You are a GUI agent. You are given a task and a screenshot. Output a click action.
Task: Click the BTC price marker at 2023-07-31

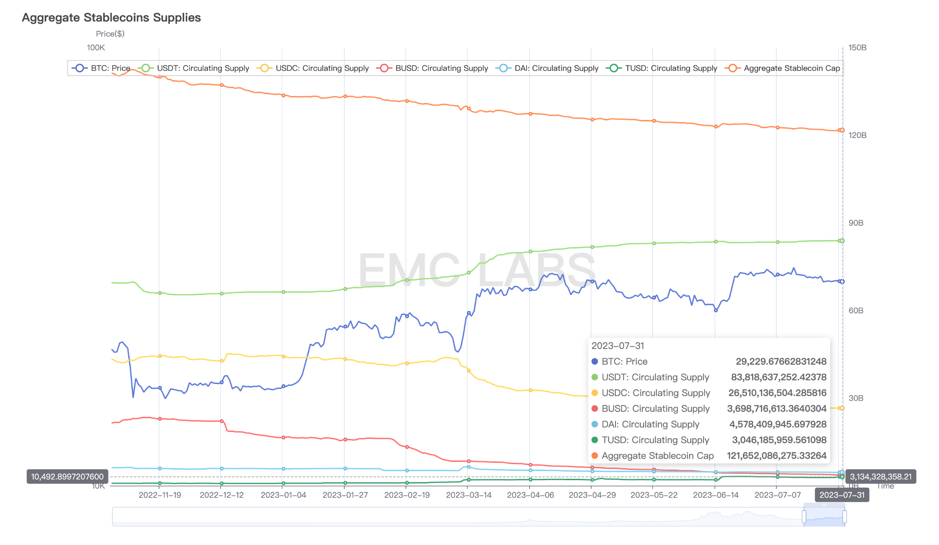pyautogui.click(x=842, y=281)
